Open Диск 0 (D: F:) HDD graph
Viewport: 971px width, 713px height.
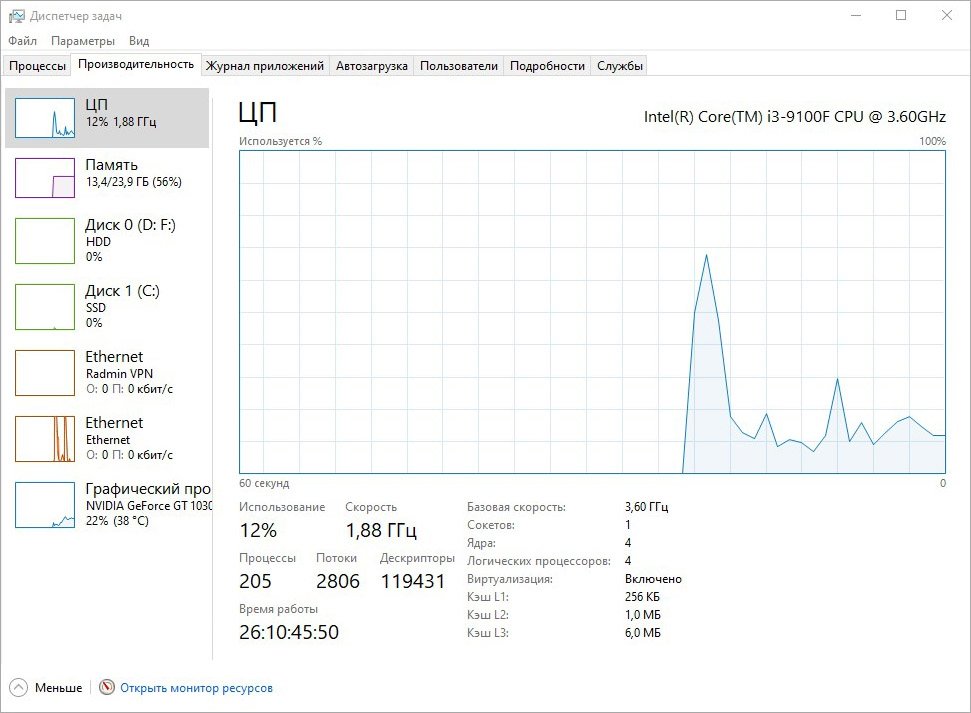(x=45, y=240)
